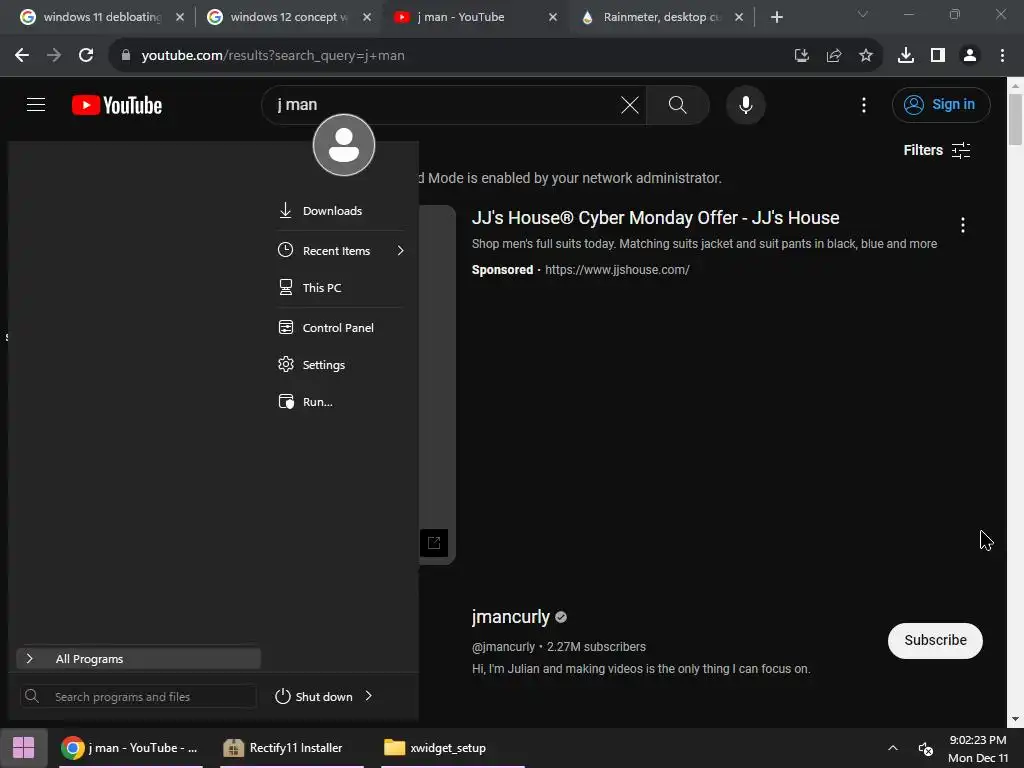Clear the YouTube search query with X
Screen dimensions: 1024x768
click(x=630, y=104)
